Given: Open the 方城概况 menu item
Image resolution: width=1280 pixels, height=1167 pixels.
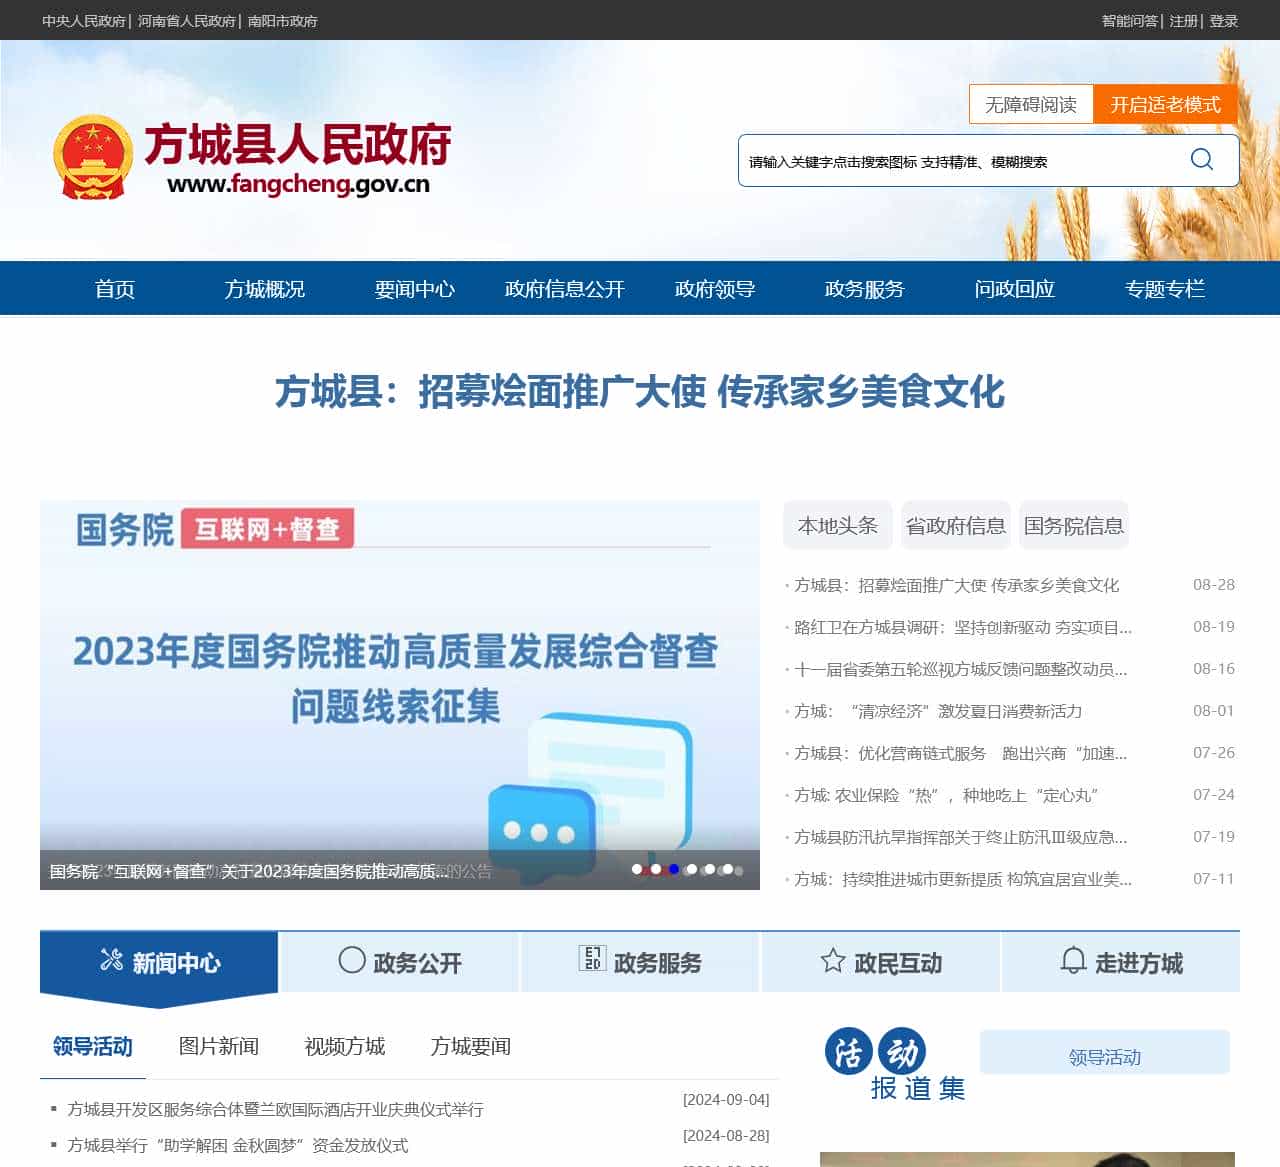Looking at the screenshot, I should point(265,289).
